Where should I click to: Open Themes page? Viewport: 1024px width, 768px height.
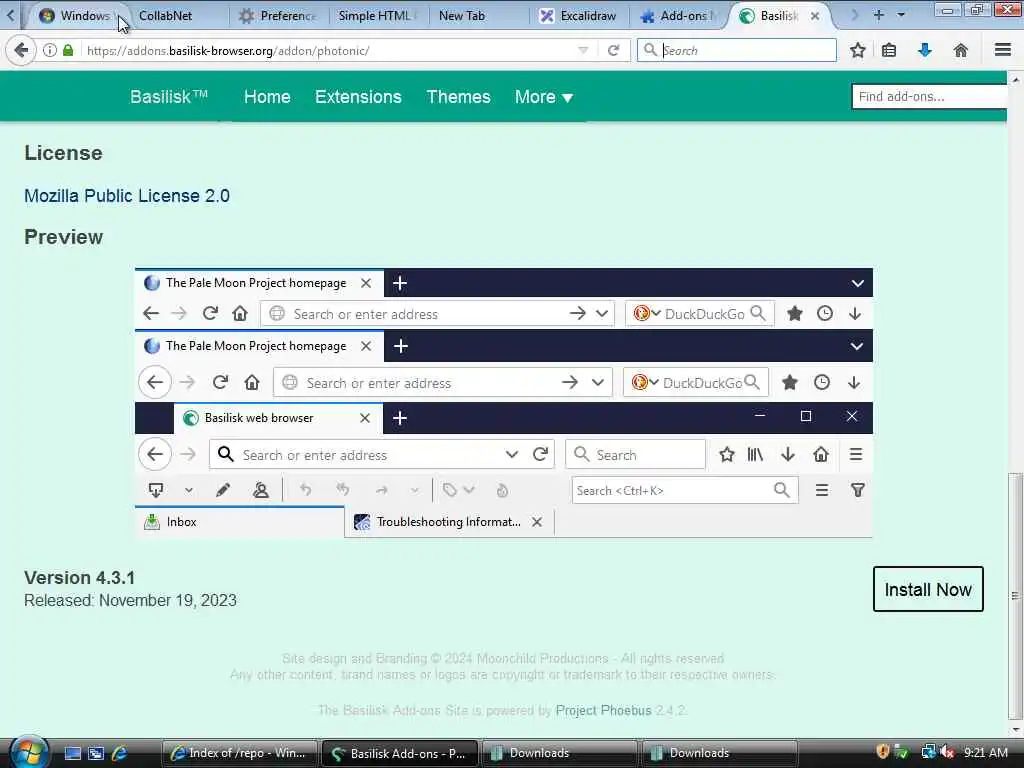[458, 97]
